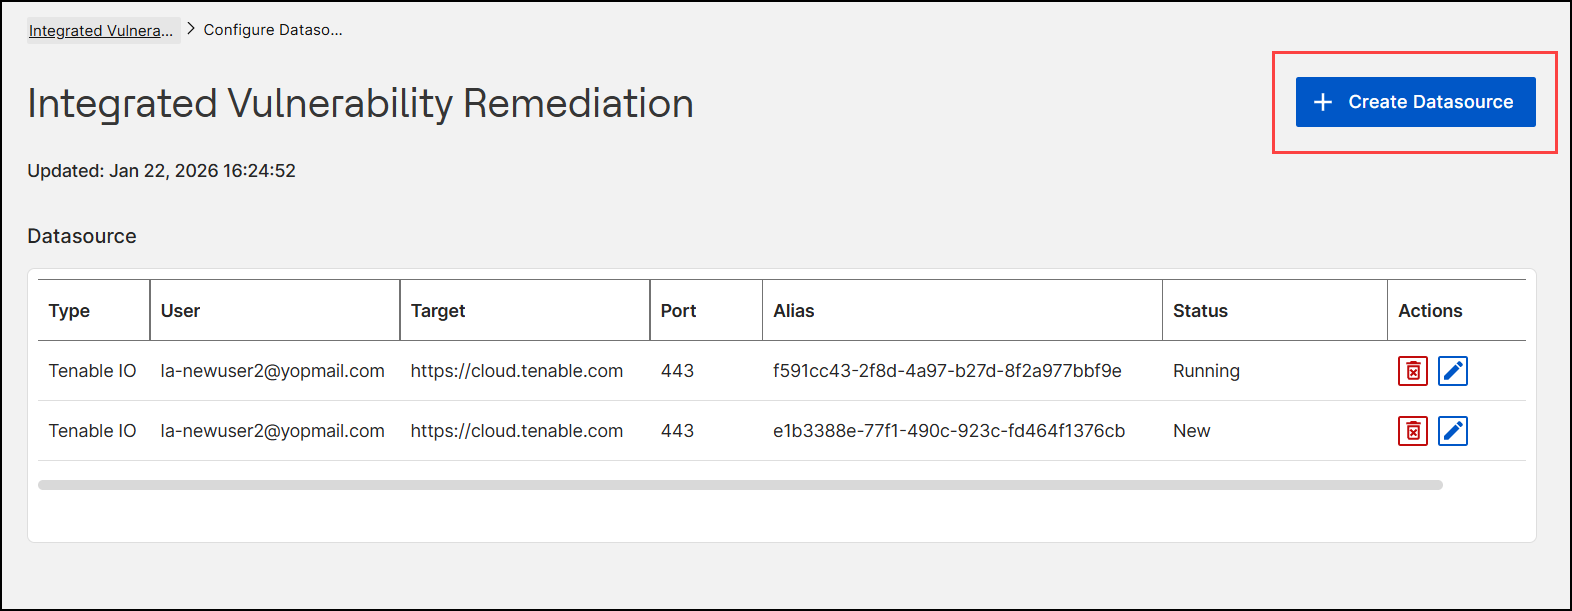1572x611 pixels.
Task: Click the Target column header
Action: click(x=438, y=311)
